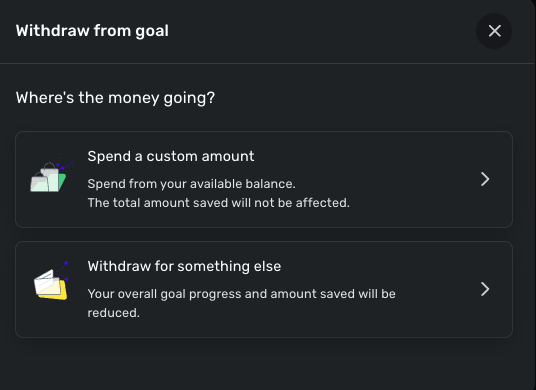Click the shopping bags icon
The width and height of the screenshot is (536, 390).
point(50,174)
